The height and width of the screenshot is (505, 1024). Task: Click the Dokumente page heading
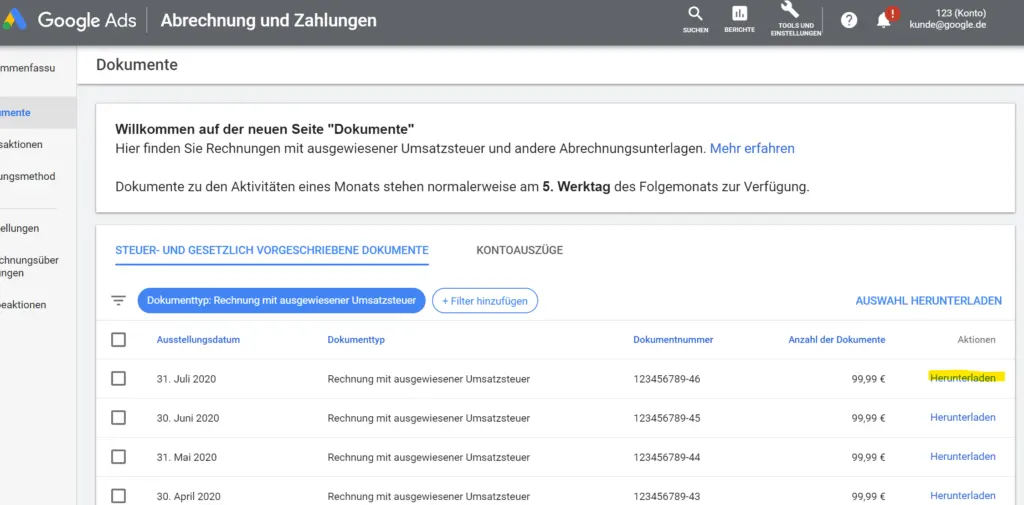point(136,65)
